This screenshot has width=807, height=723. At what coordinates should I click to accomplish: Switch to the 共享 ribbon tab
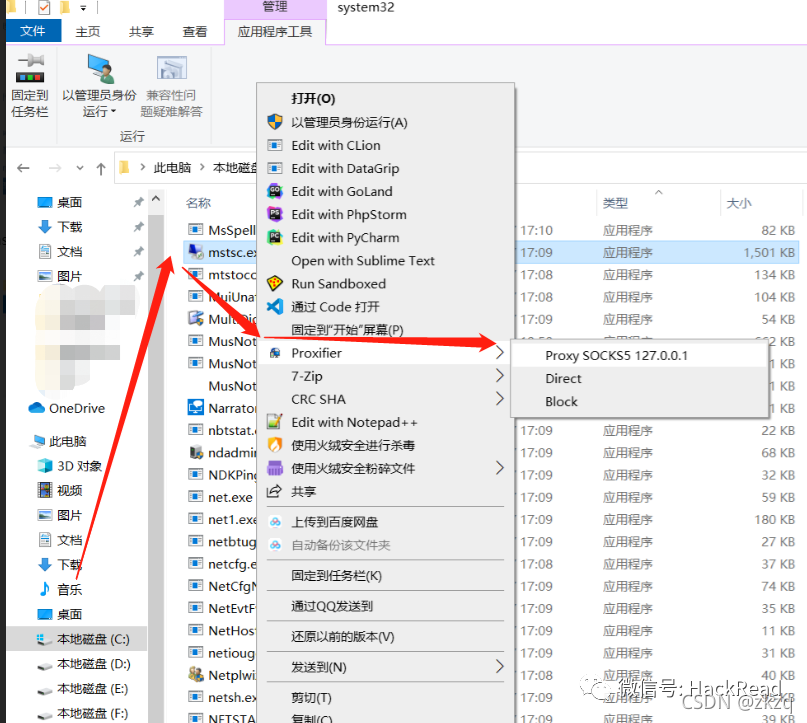click(x=142, y=31)
